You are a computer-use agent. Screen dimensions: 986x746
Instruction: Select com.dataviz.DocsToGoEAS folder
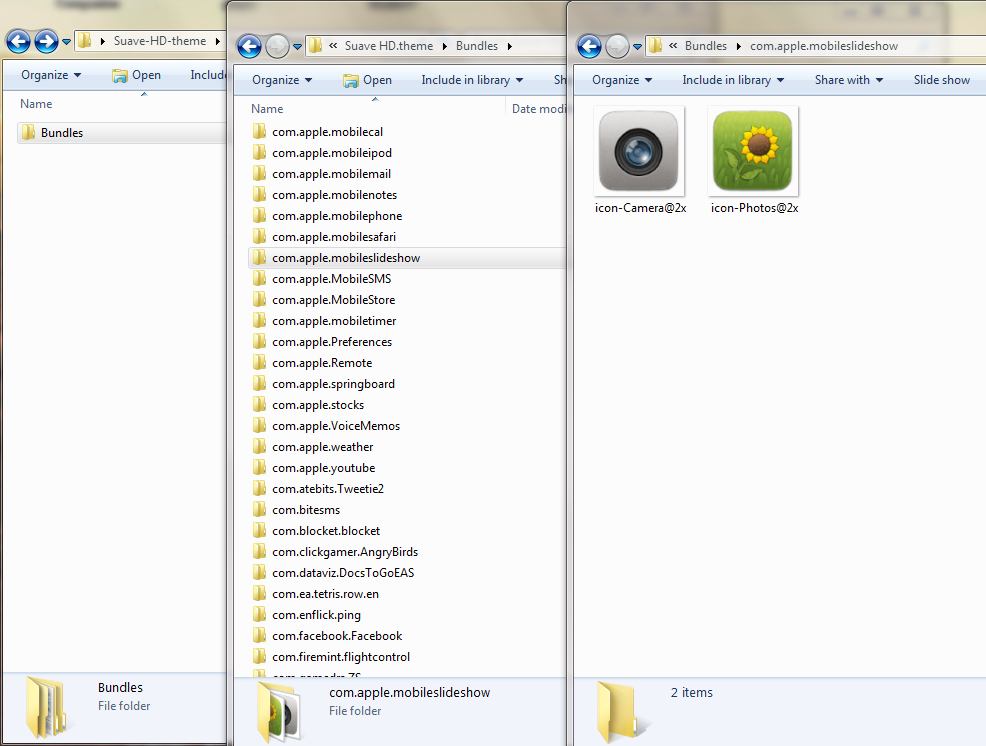click(343, 573)
